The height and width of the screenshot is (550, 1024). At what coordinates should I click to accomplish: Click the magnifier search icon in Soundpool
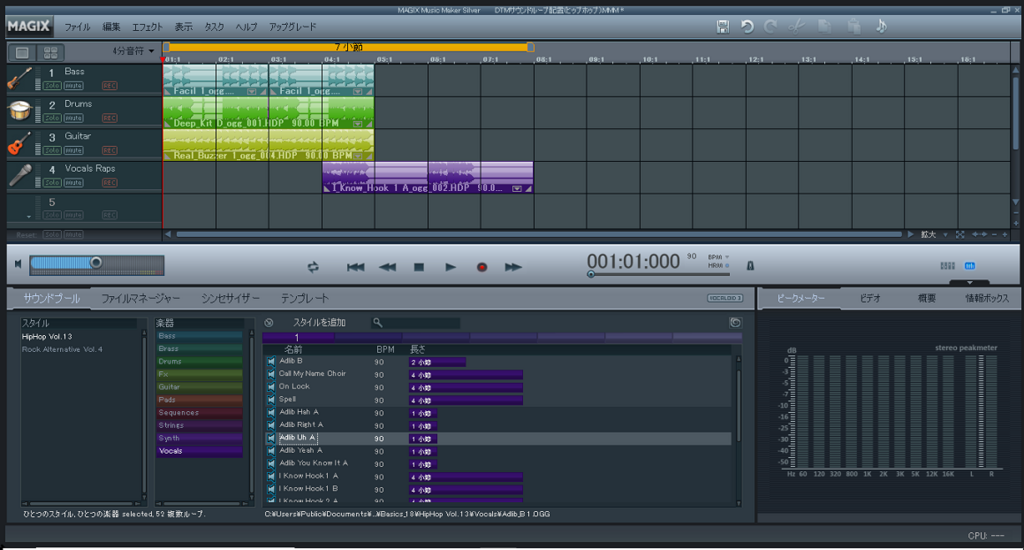(x=377, y=323)
